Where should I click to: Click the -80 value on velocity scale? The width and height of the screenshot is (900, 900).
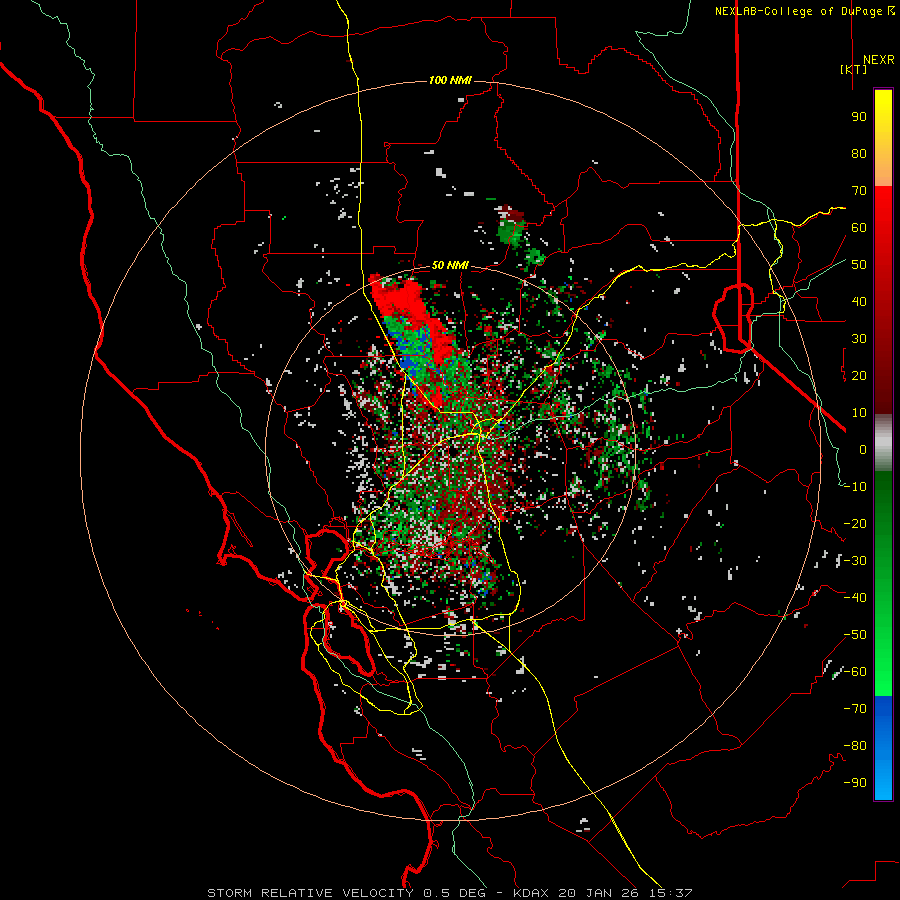(x=855, y=746)
